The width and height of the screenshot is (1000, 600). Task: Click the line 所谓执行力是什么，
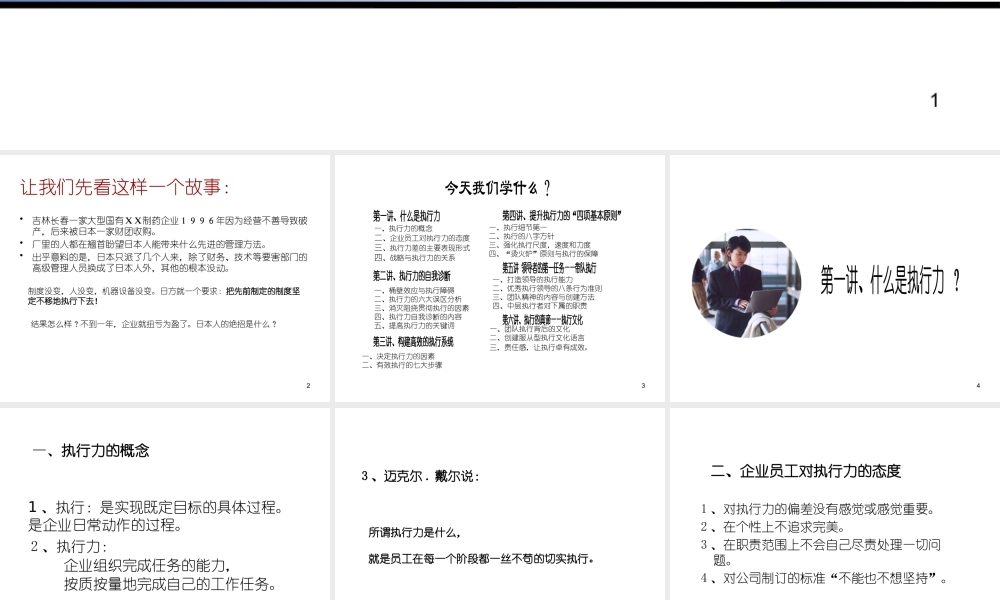pos(415,532)
